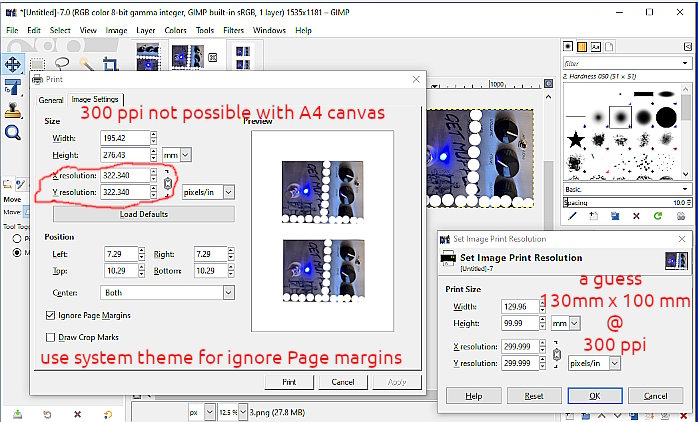Open the Colors menu
The height and width of the screenshot is (422, 698).
175,30
